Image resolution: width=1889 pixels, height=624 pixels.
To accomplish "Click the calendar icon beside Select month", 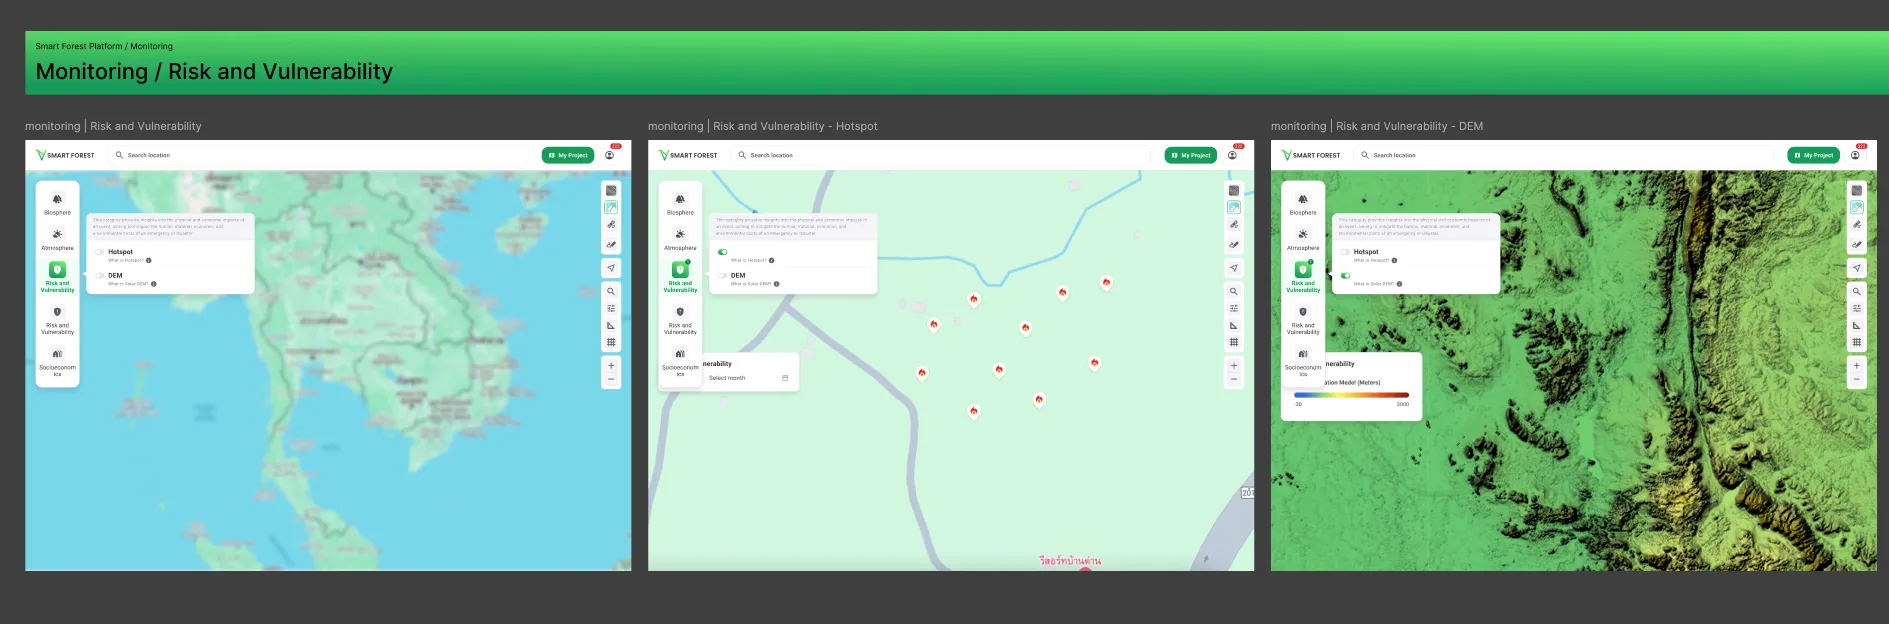I will coord(785,378).
